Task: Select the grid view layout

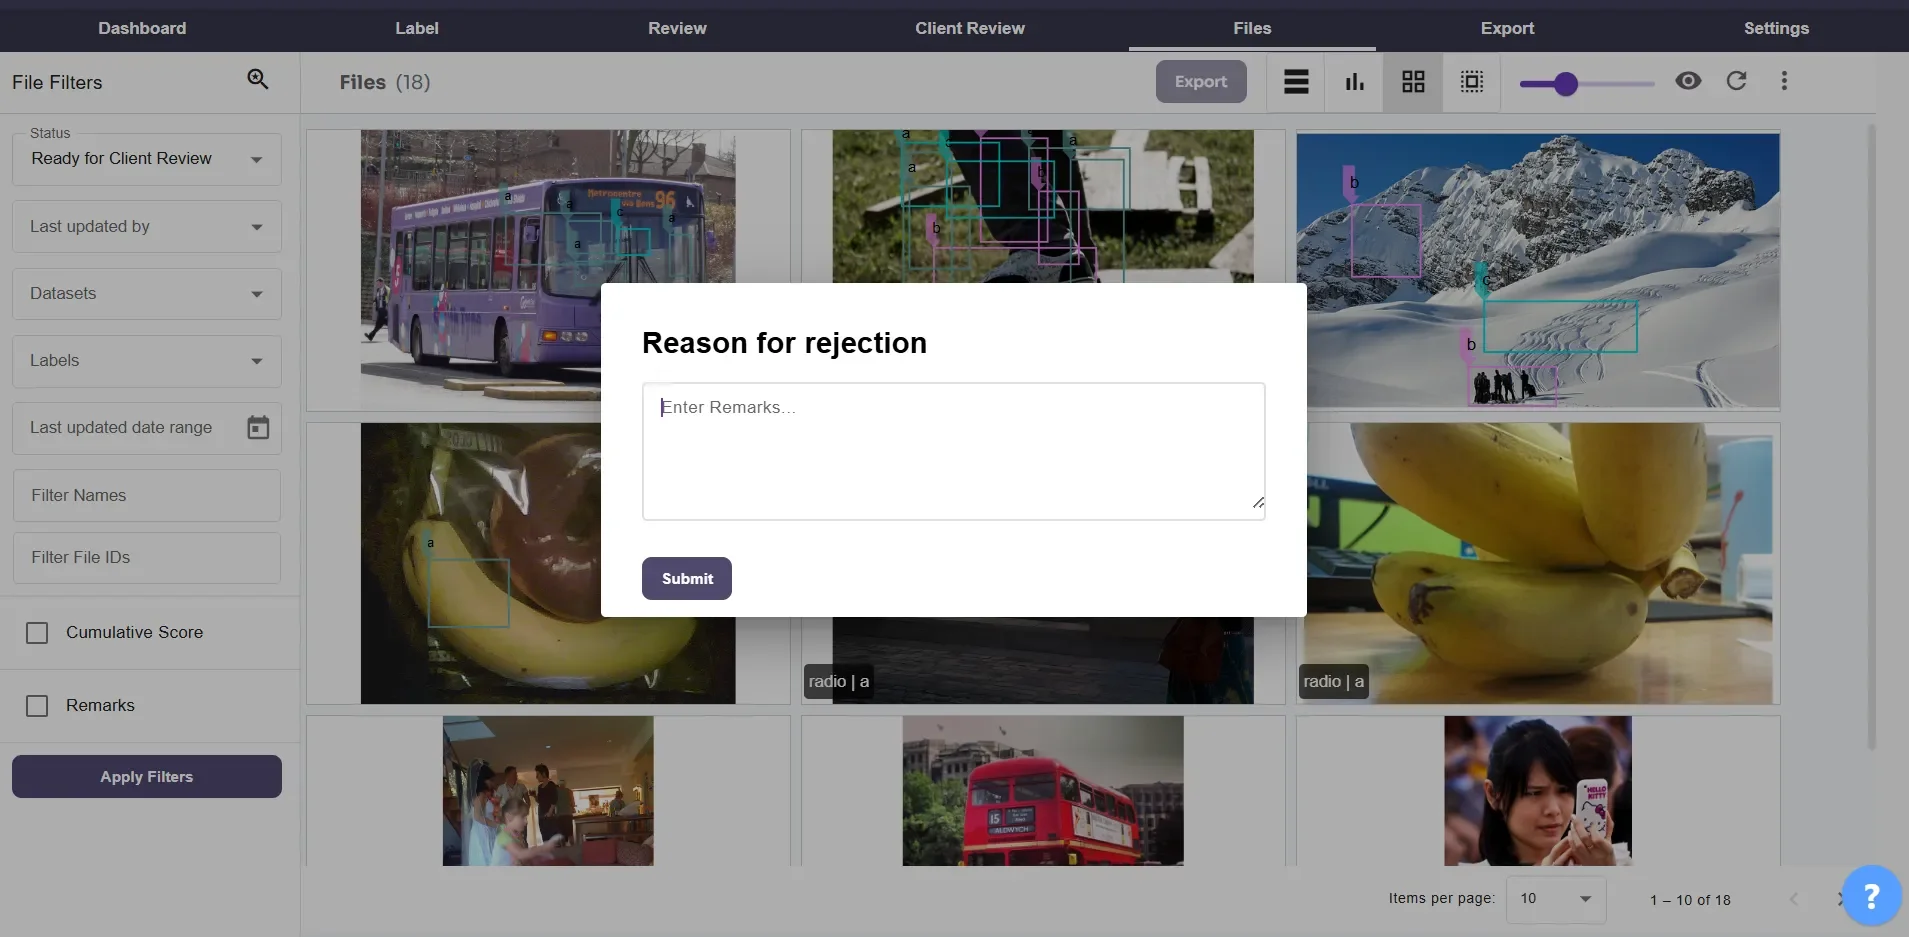Action: click(1413, 82)
